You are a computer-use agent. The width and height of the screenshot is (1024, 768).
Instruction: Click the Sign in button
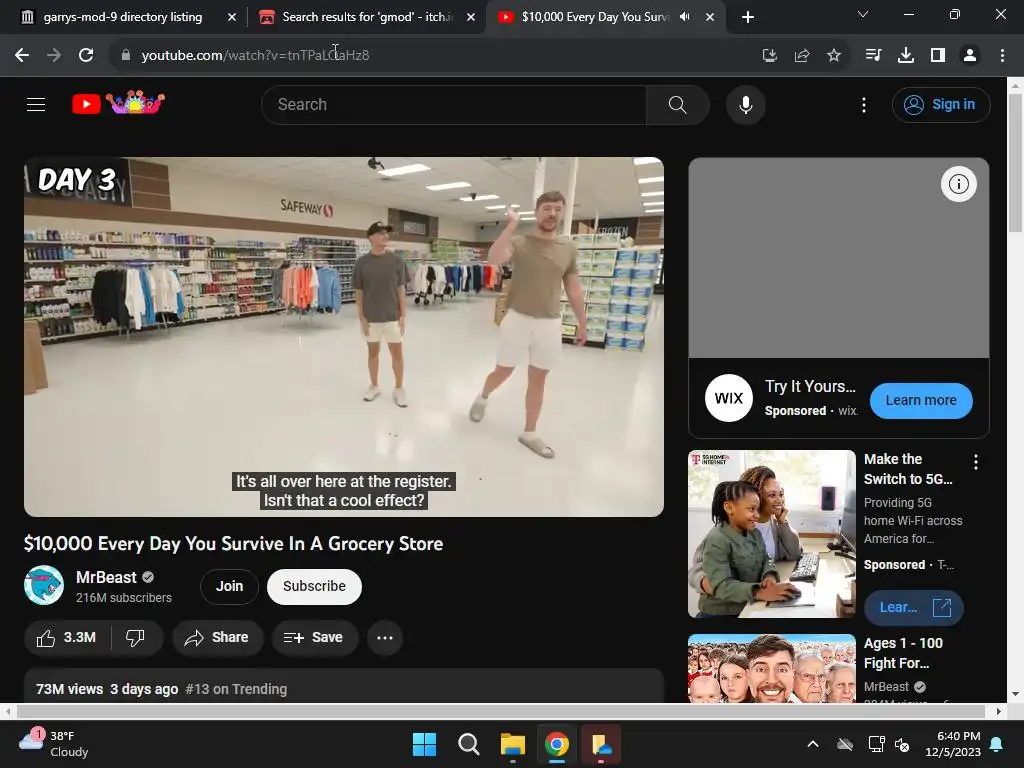tap(940, 104)
